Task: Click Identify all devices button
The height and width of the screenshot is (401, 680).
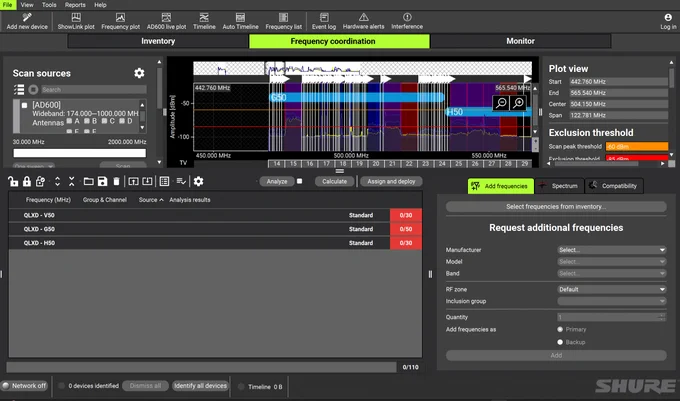Action: click(x=200, y=385)
